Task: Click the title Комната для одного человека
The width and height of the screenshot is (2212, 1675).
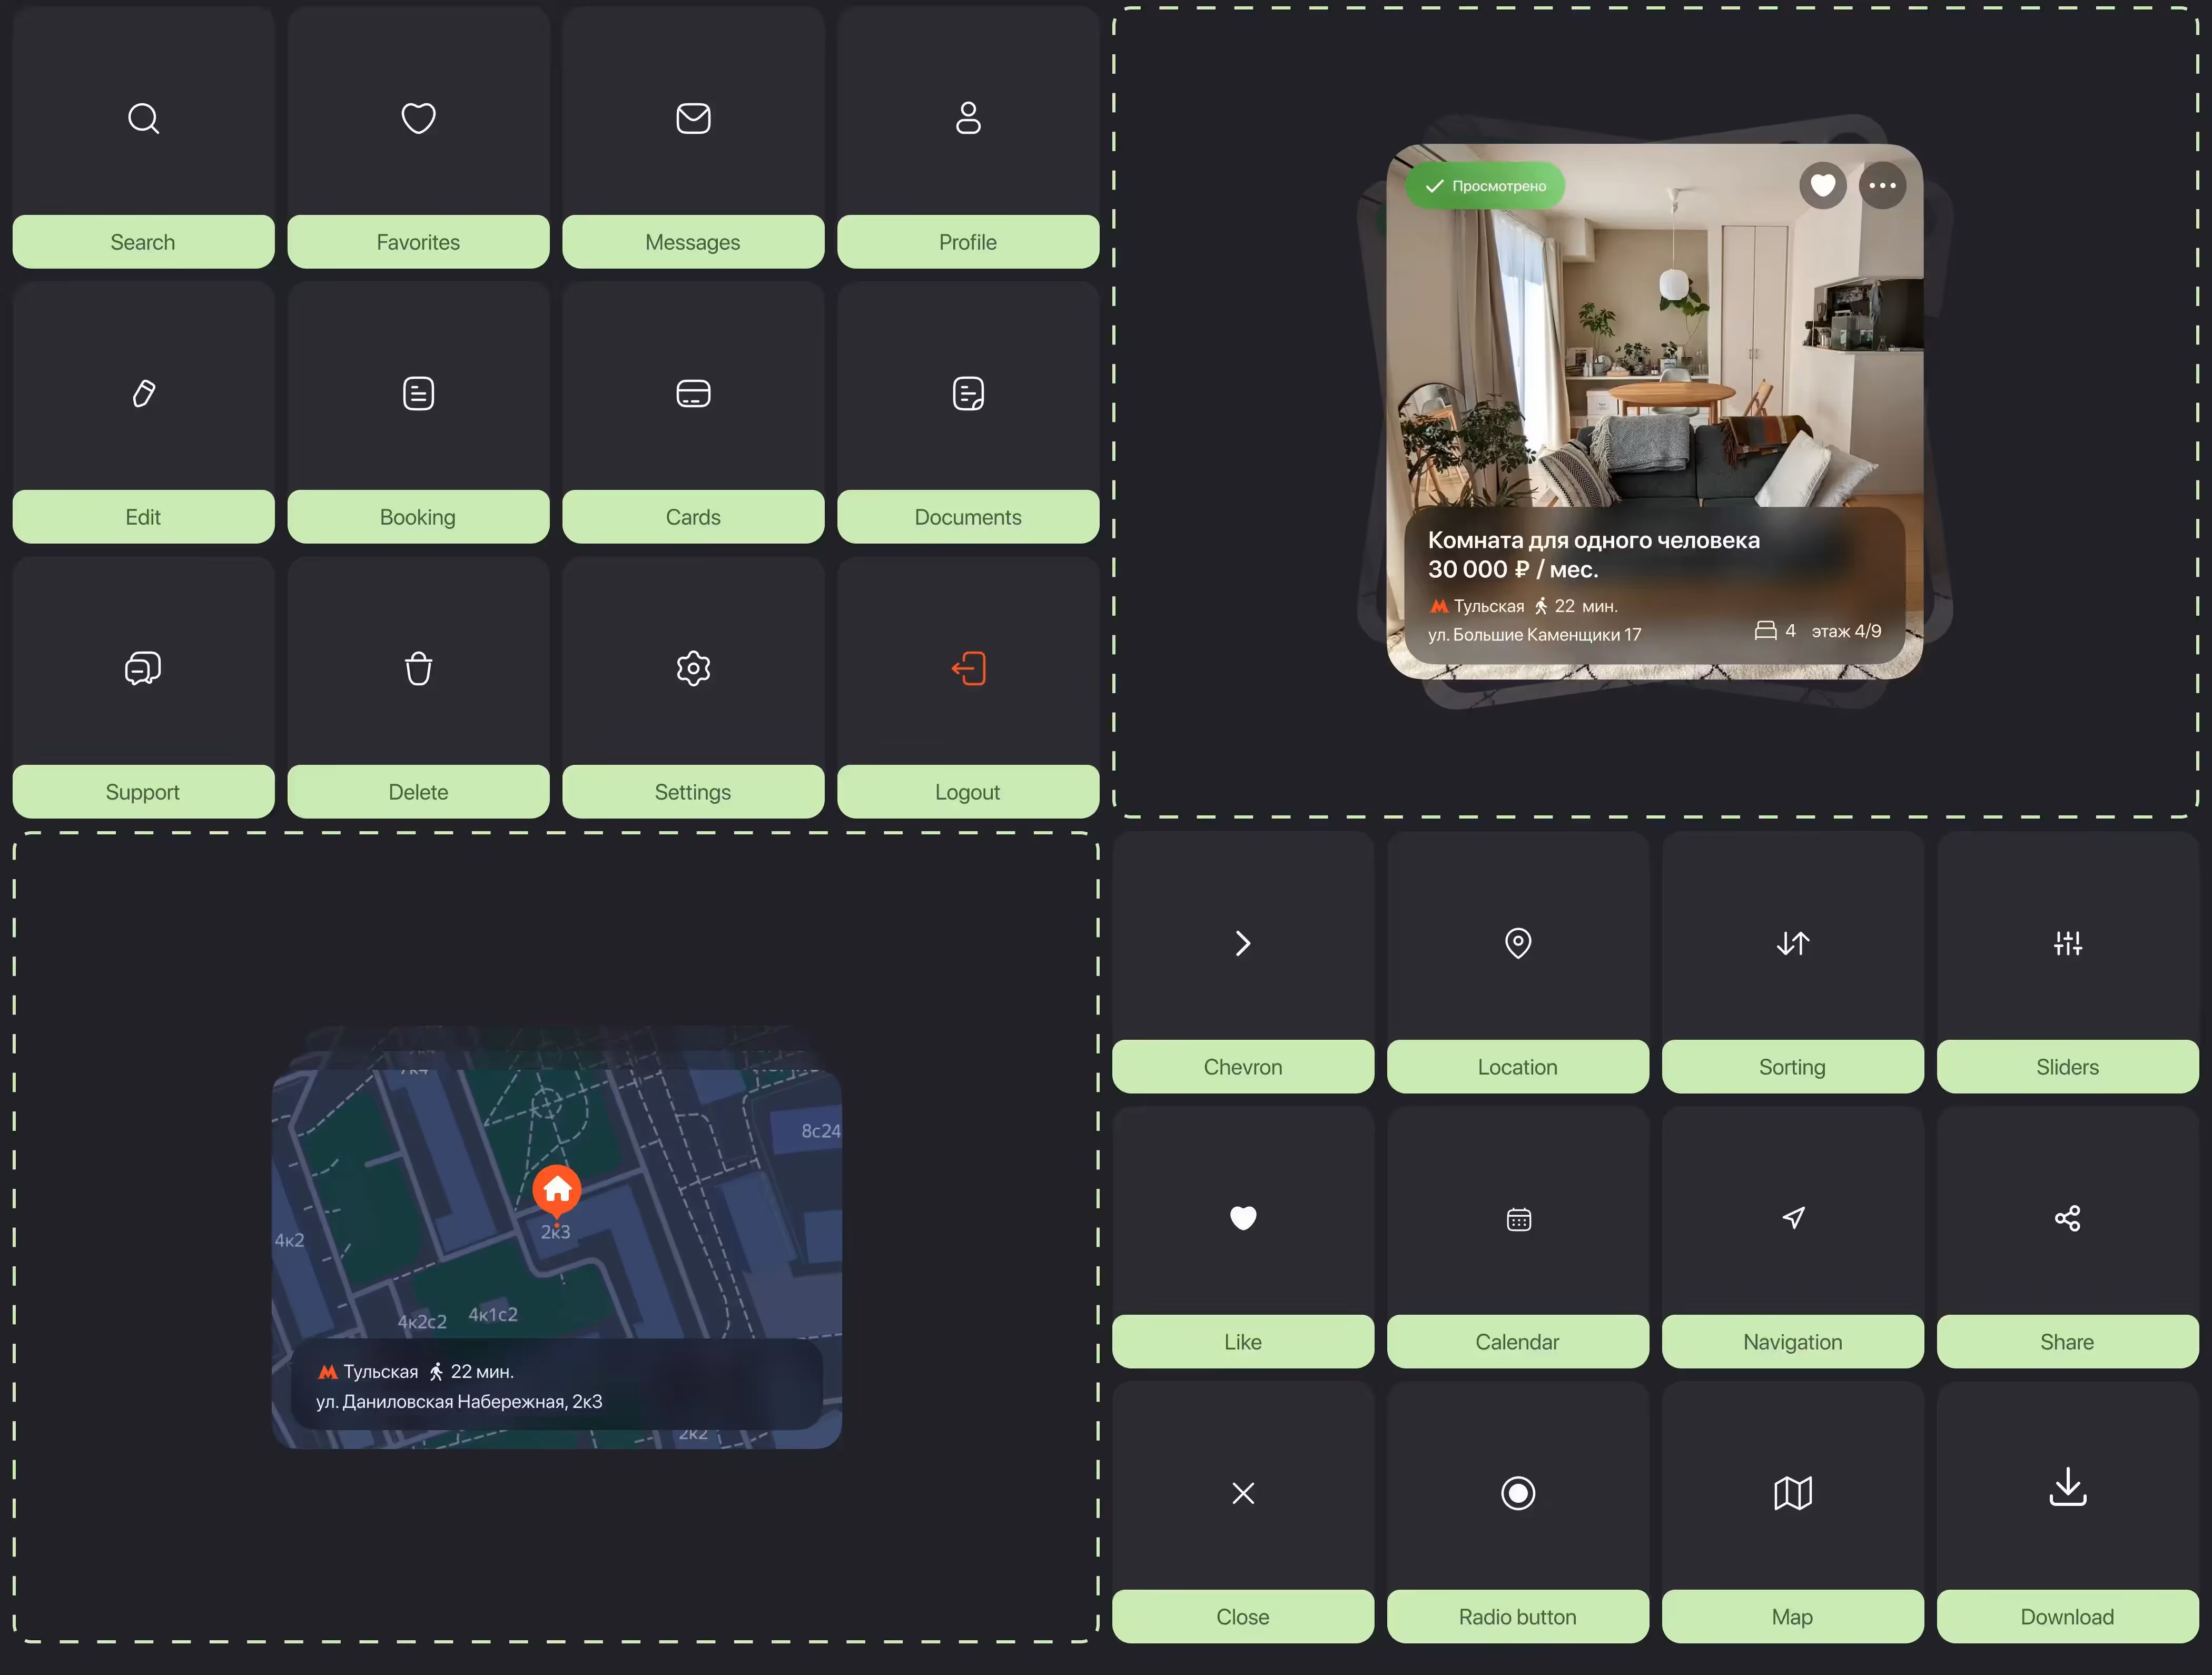Action: [x=1594, y=540]
